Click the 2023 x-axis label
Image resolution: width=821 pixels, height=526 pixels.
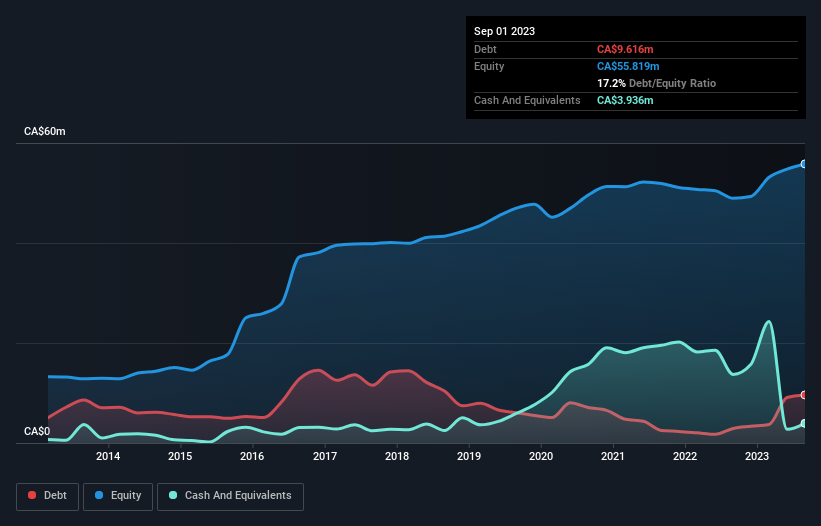tap(757, 456)
